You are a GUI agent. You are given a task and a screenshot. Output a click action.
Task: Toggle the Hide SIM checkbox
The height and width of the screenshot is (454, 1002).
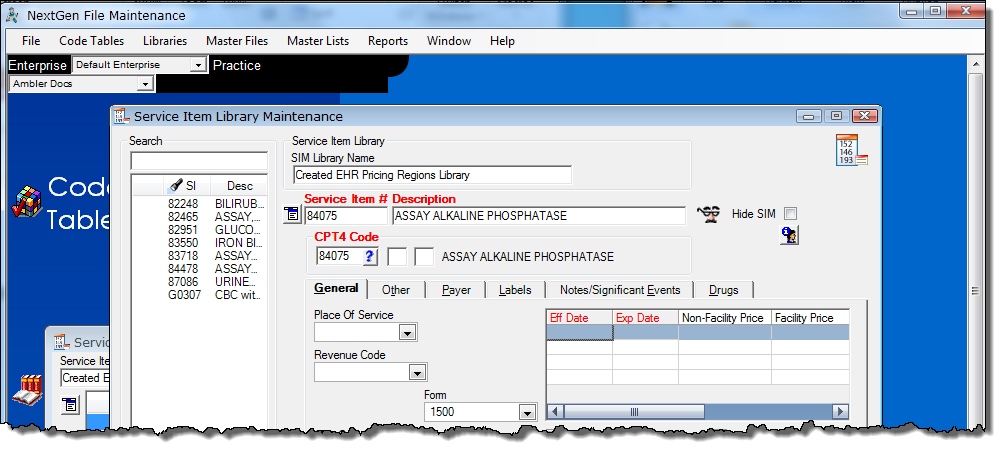coord(790,214)
